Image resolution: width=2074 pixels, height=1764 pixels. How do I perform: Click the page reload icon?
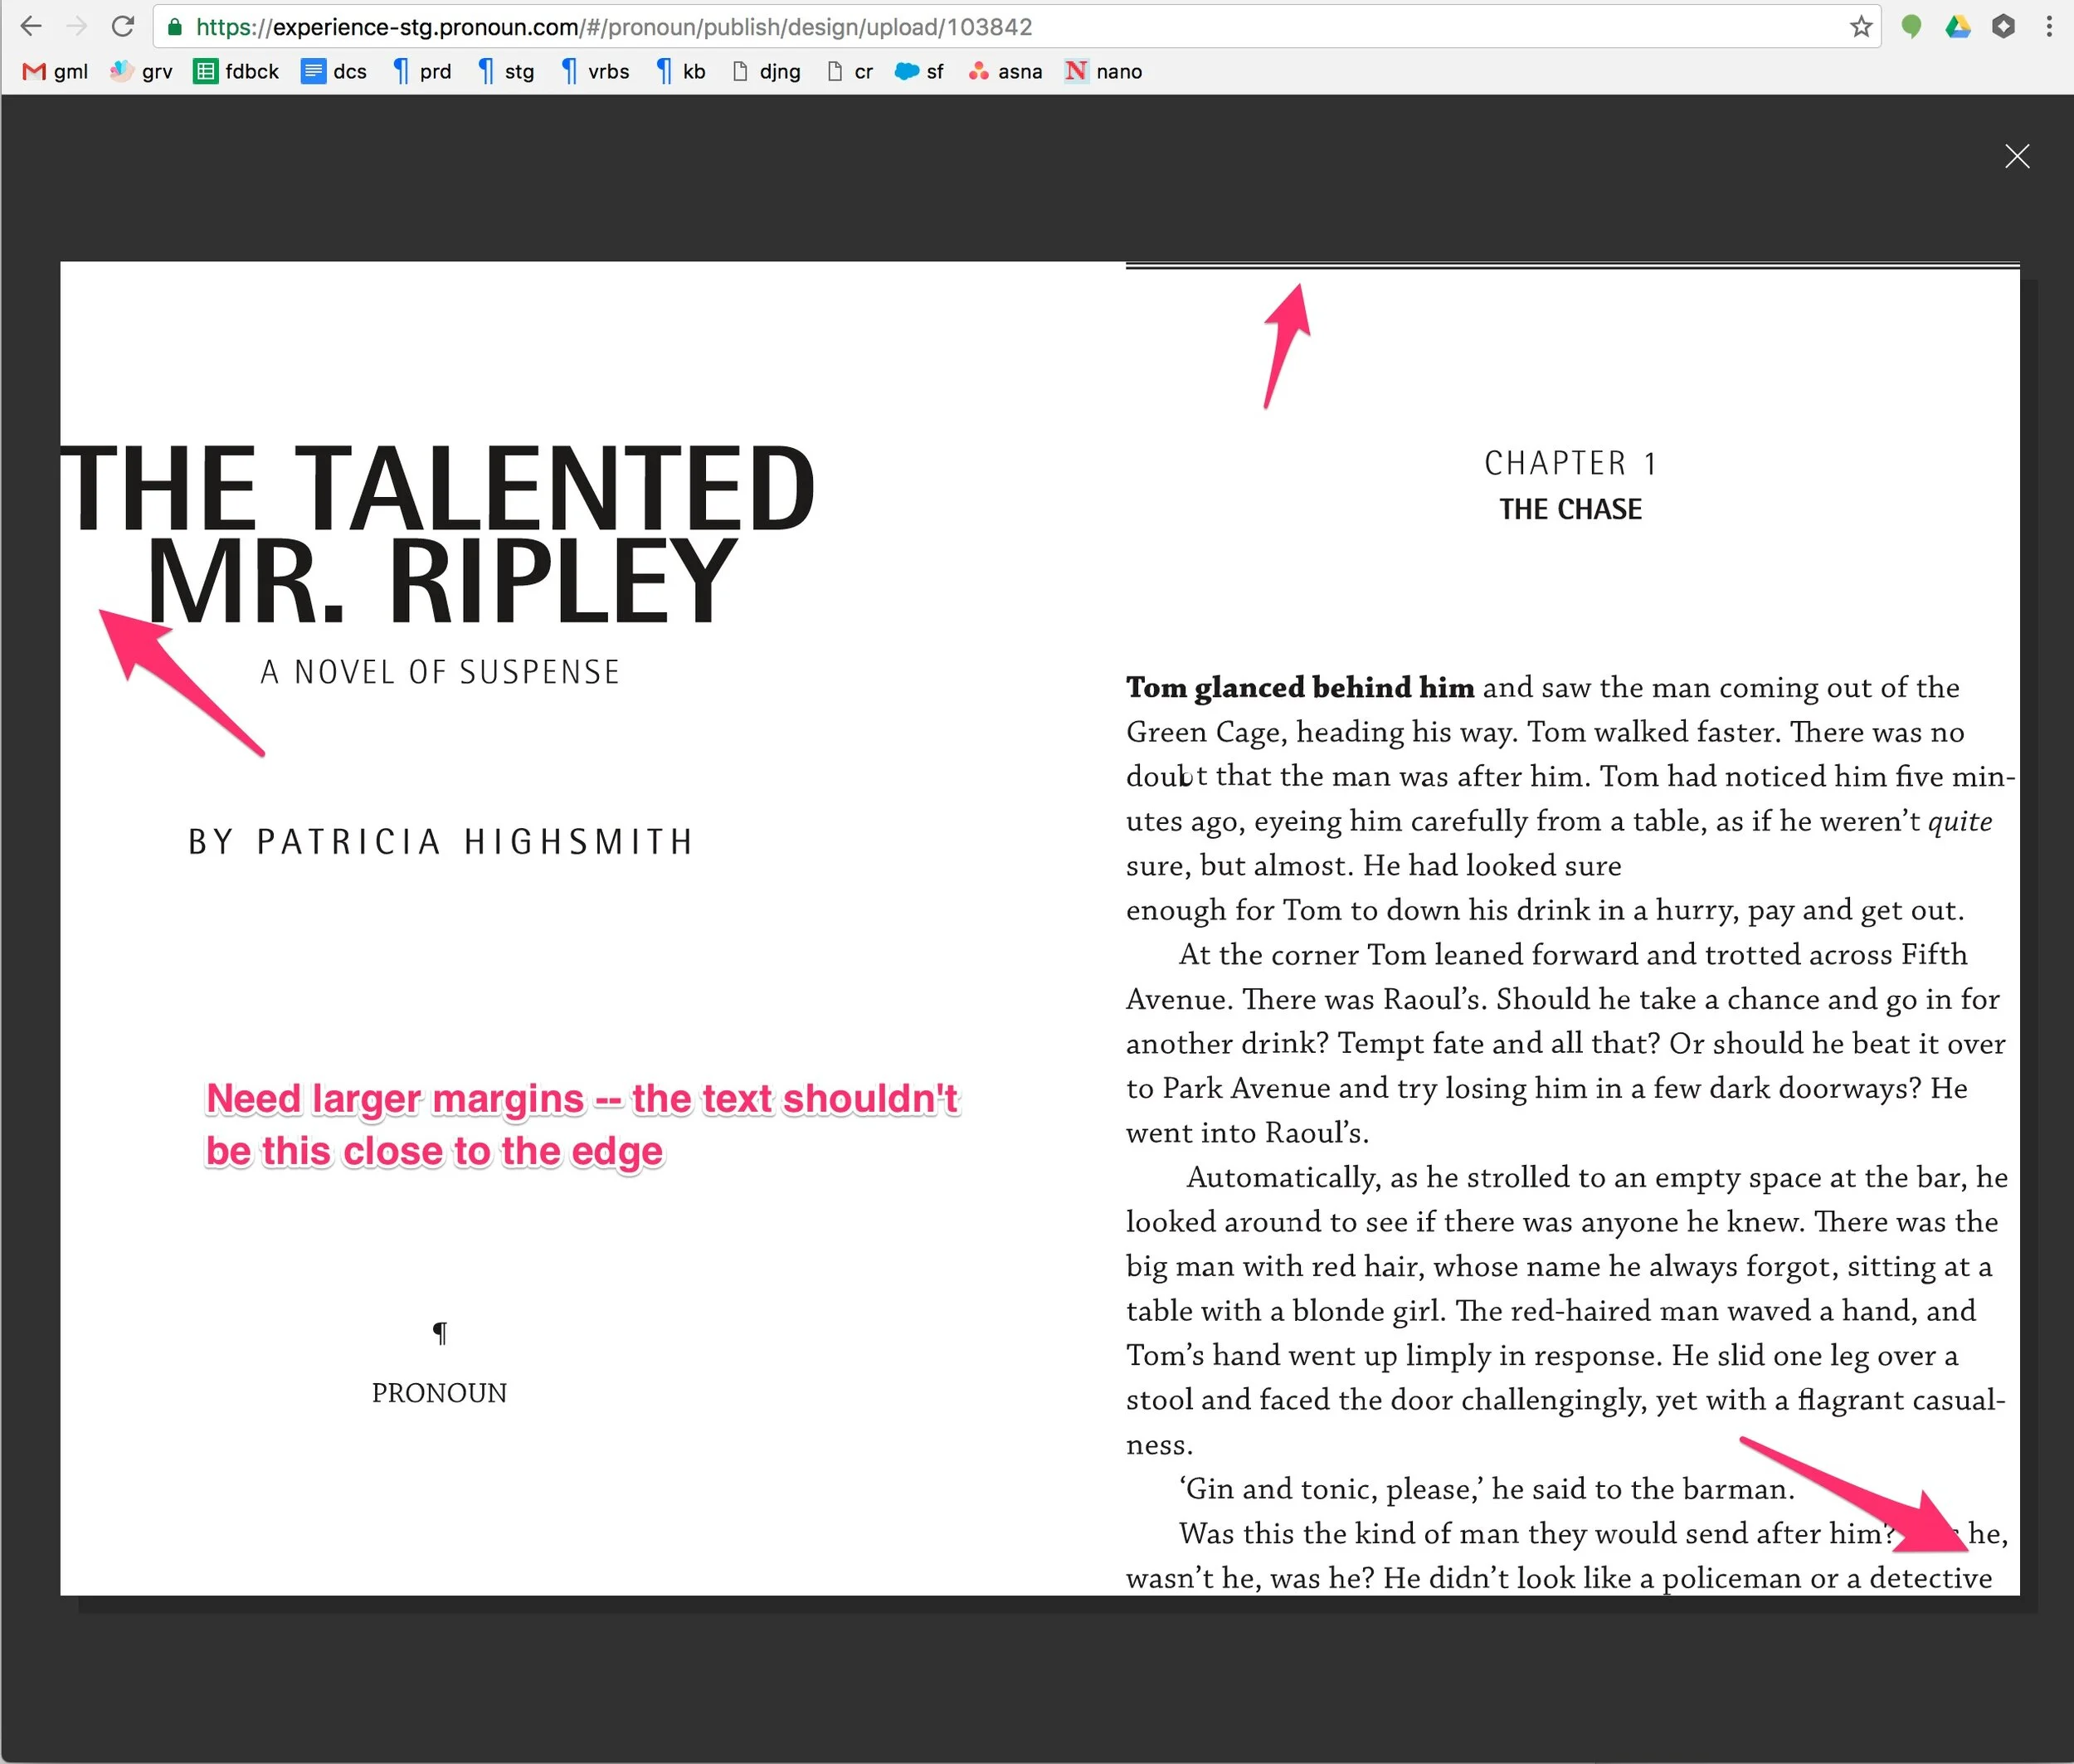[122, 26]
